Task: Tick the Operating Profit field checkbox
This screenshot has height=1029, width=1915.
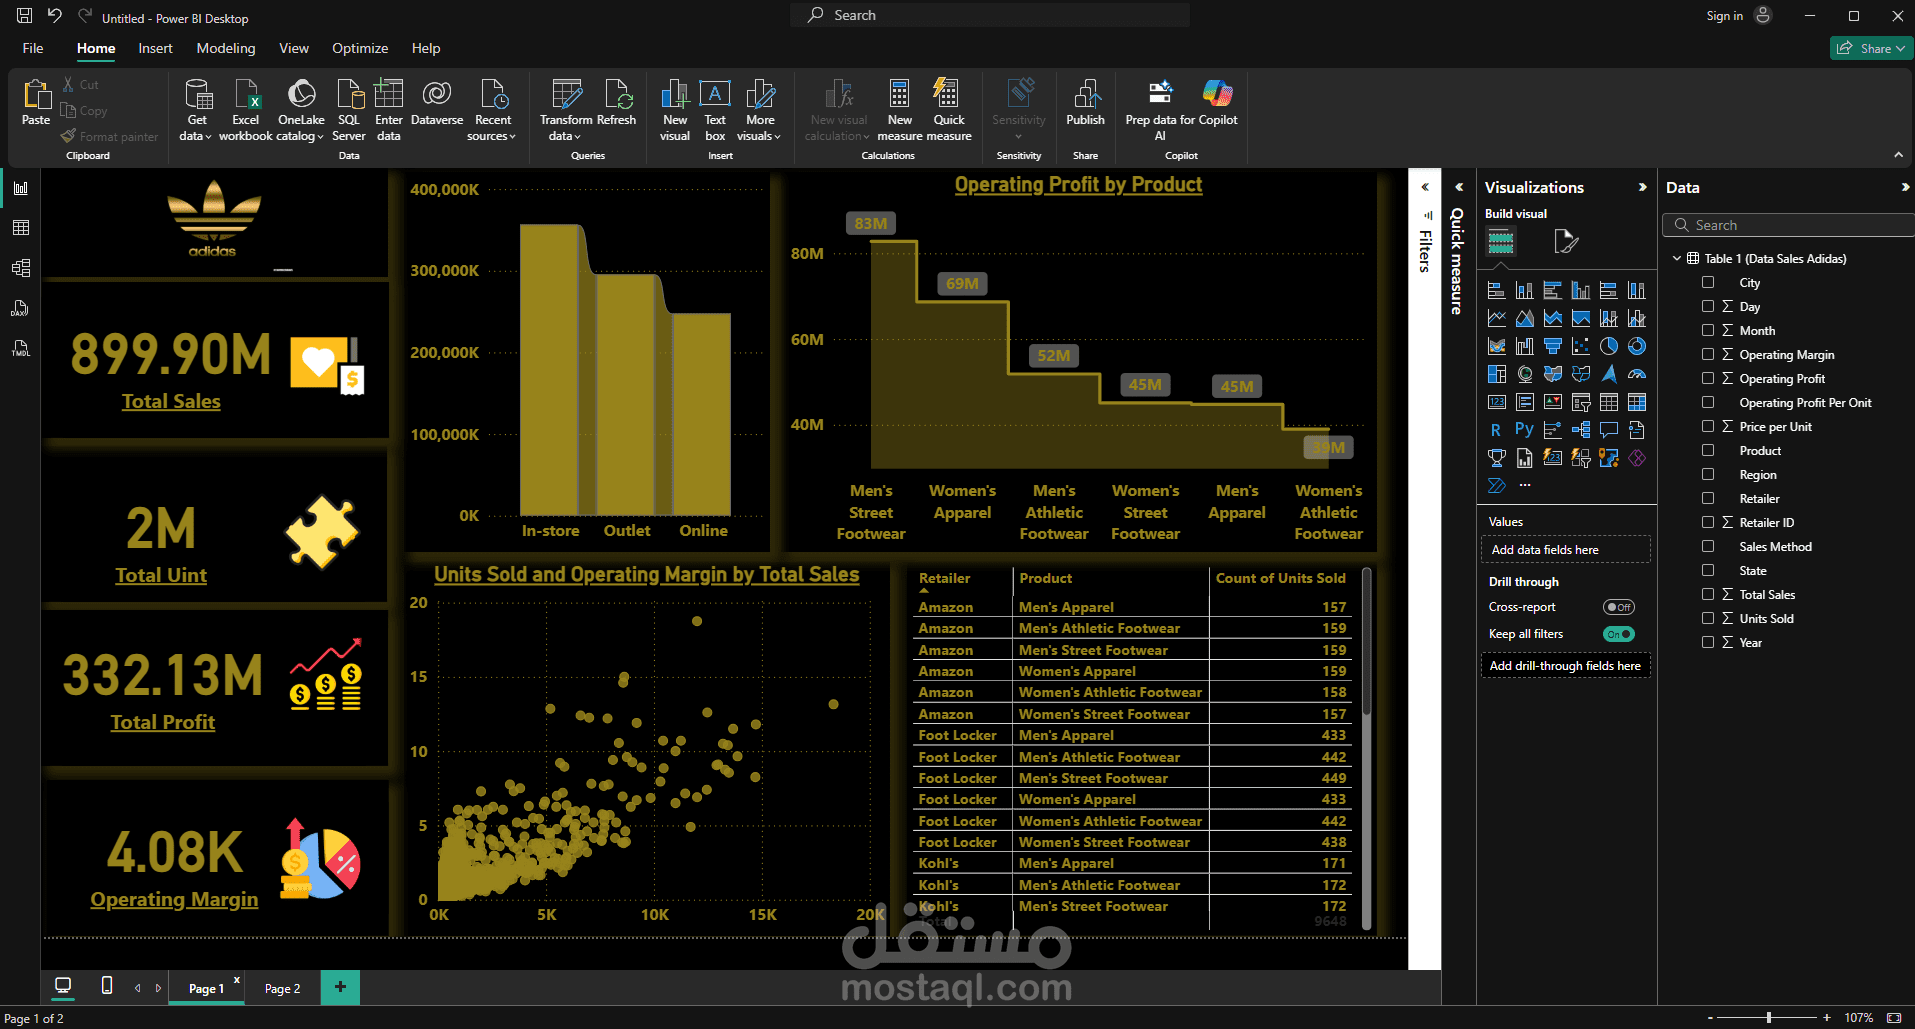Action: click(x=1708, y=379)
